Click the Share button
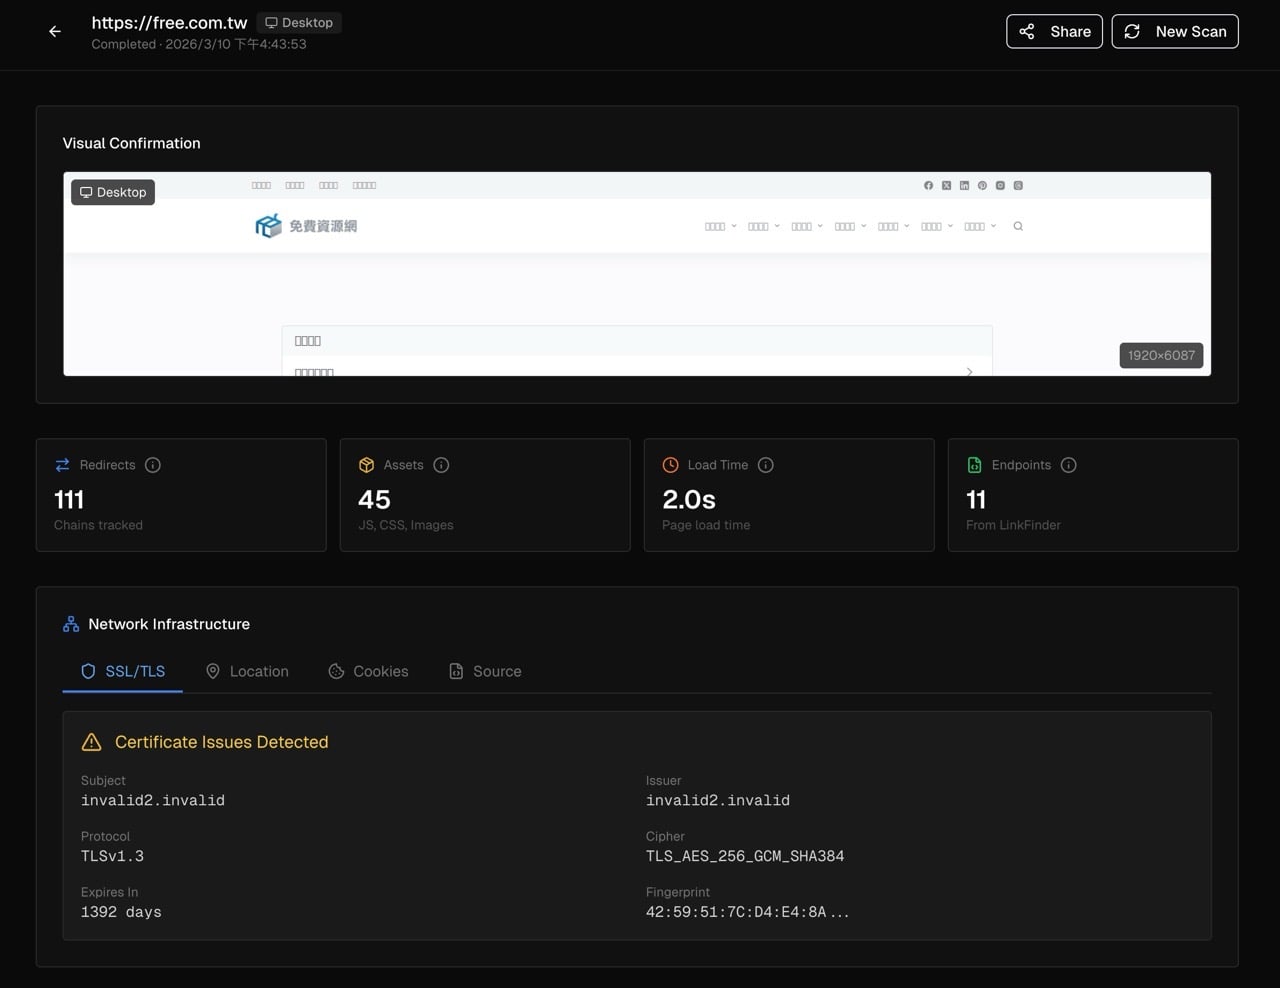This screenshot has height=988, width=1280. pos(1054,32)
